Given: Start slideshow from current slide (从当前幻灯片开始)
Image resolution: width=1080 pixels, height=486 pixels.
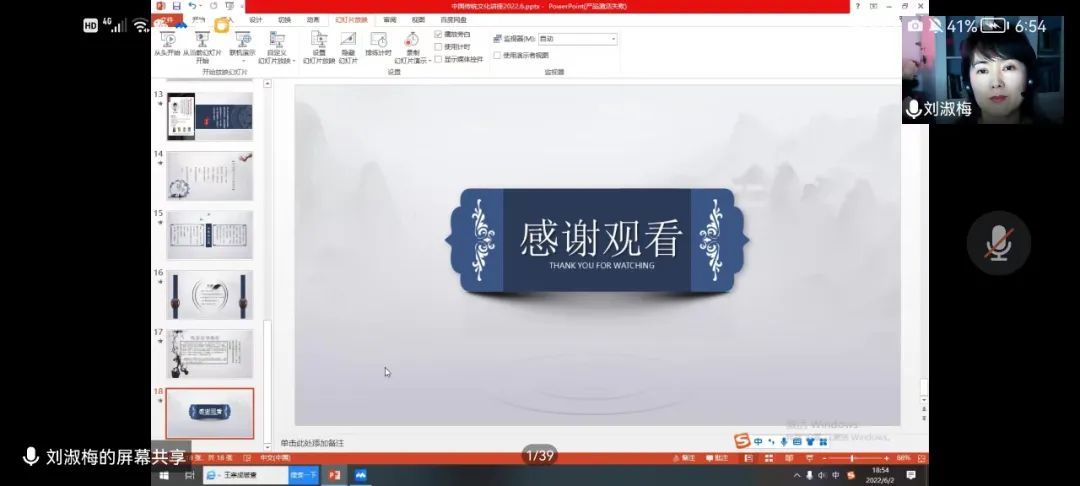Looking at the screenshot, I should [x=202, y=41].
